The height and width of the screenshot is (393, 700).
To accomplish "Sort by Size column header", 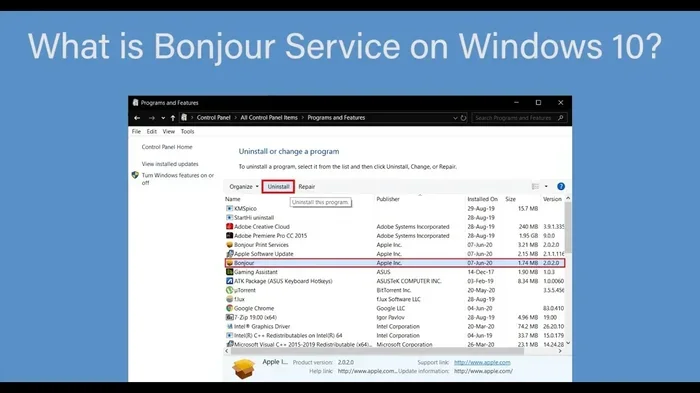I will click(x=511, y=199).
